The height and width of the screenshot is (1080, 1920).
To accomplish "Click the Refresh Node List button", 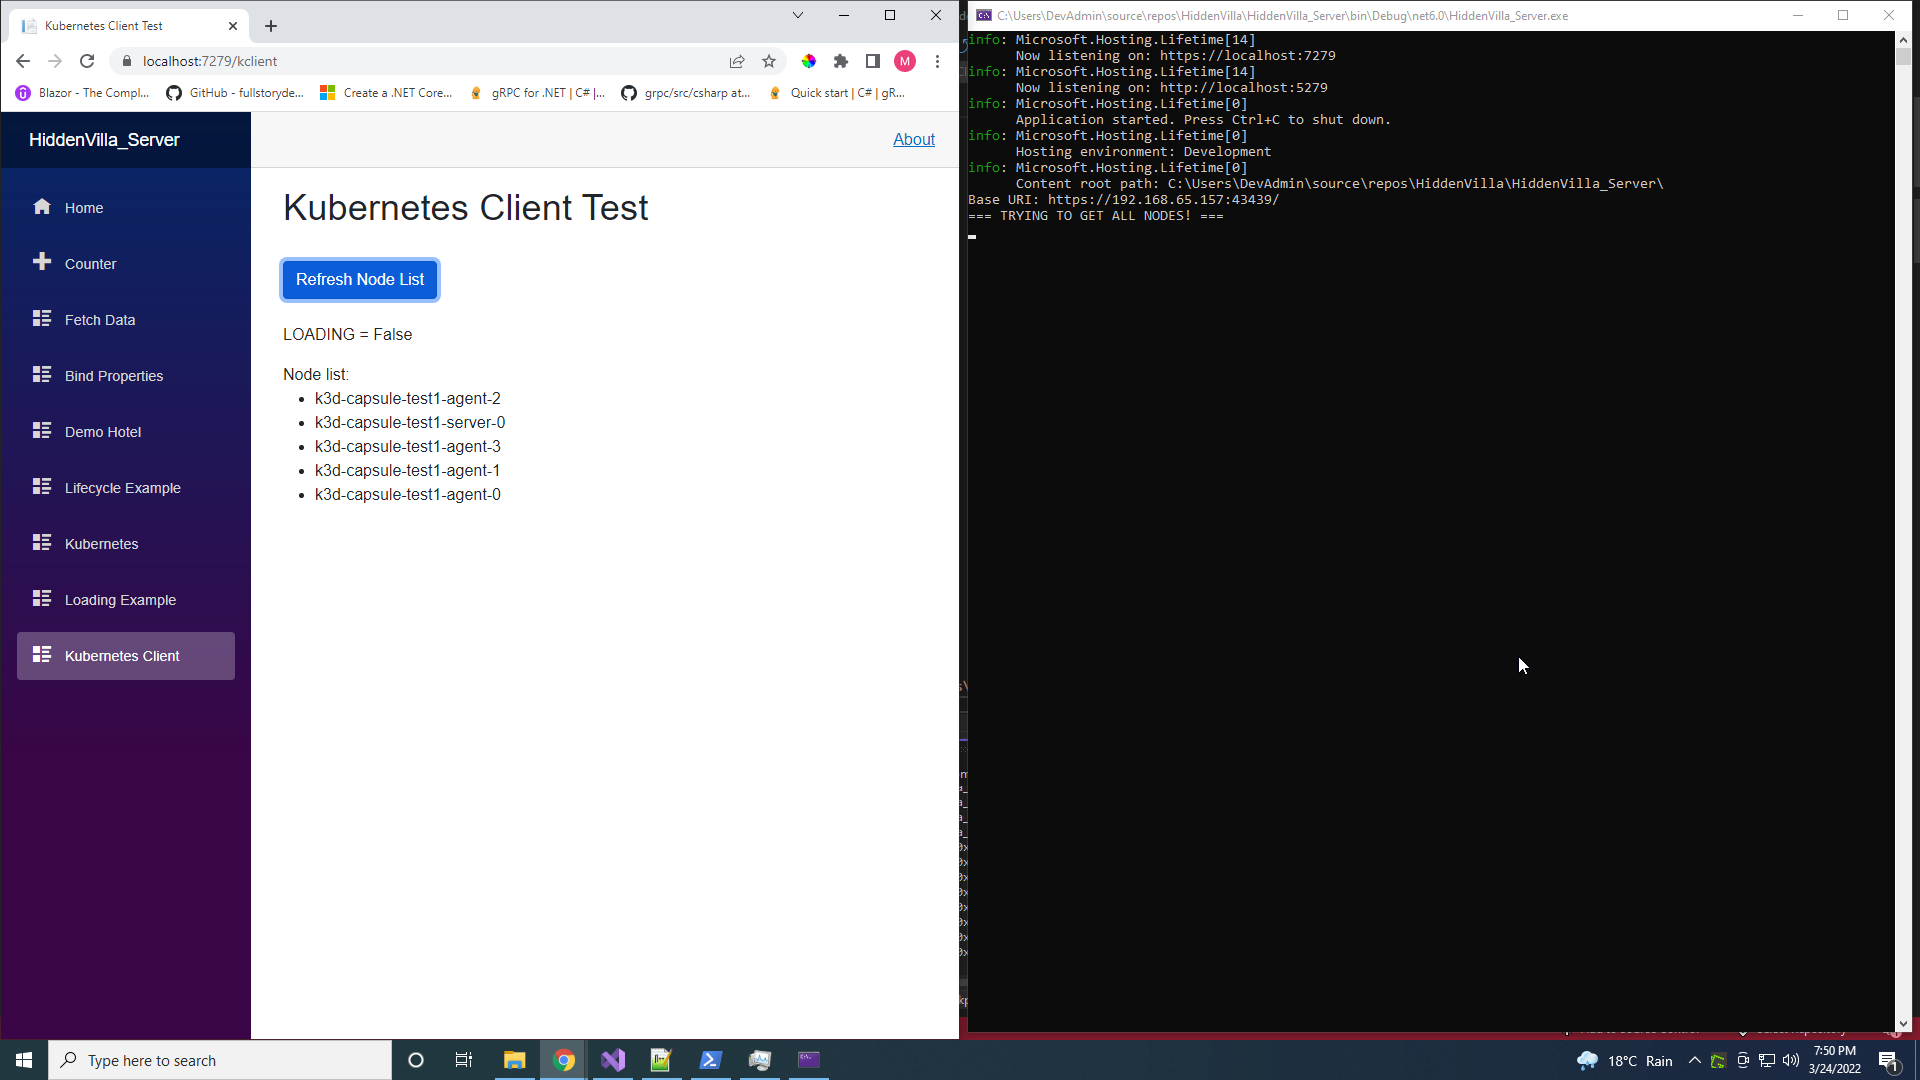I will click(361, 278).
